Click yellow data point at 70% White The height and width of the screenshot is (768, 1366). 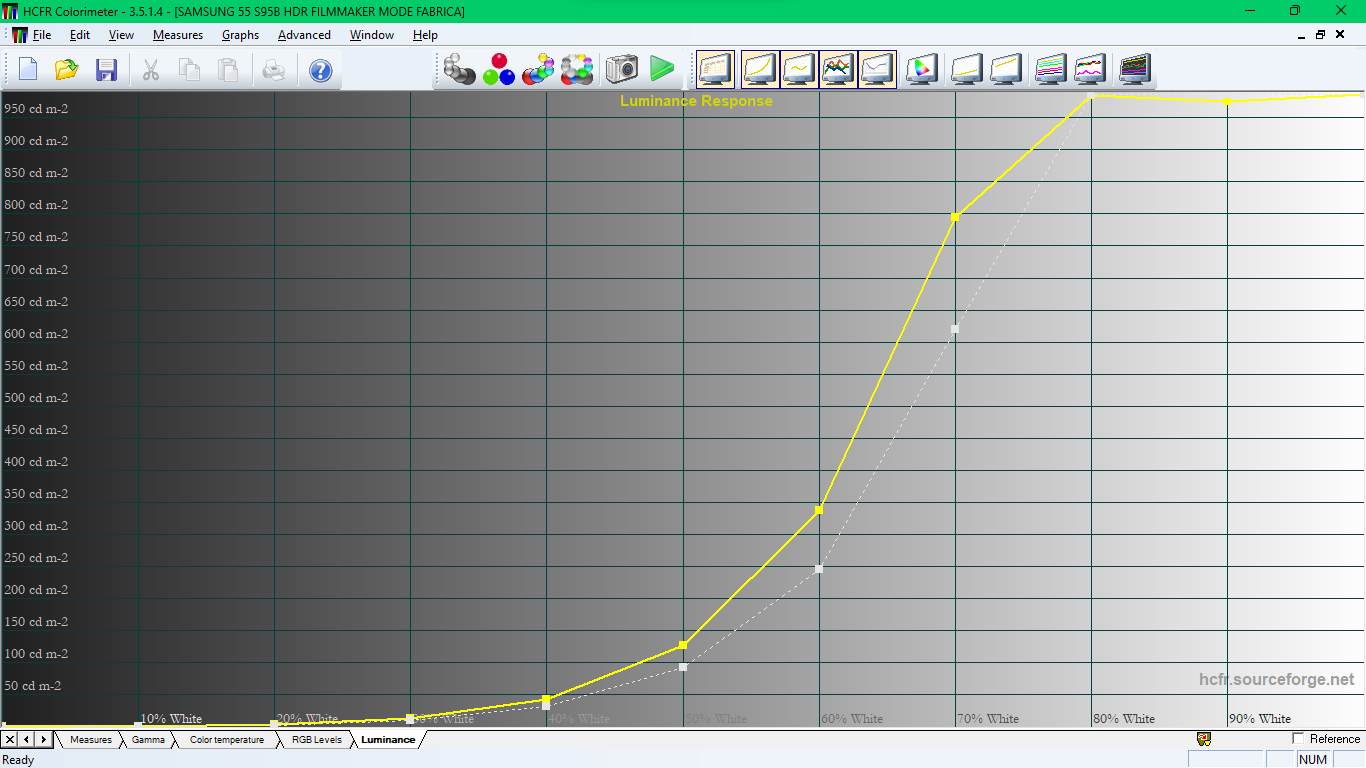pos(955,217)
